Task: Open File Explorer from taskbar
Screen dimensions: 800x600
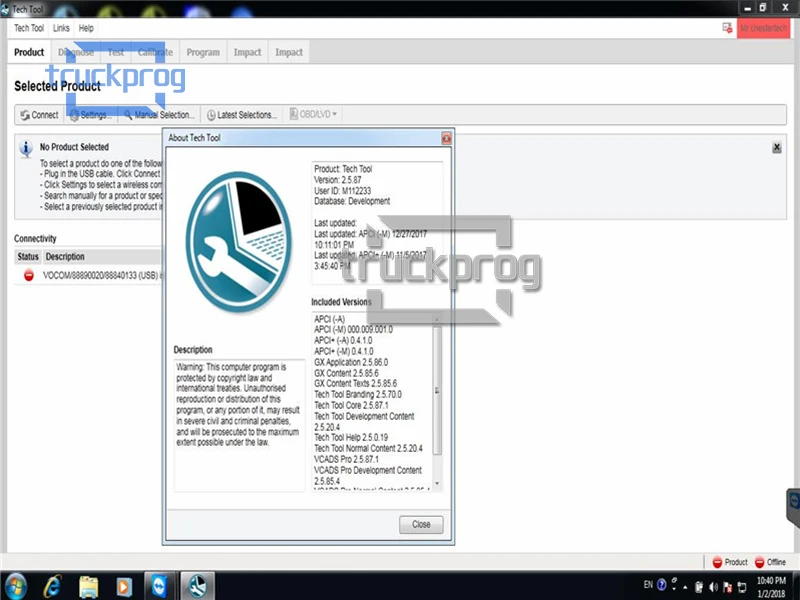Action: coord(89,586)
